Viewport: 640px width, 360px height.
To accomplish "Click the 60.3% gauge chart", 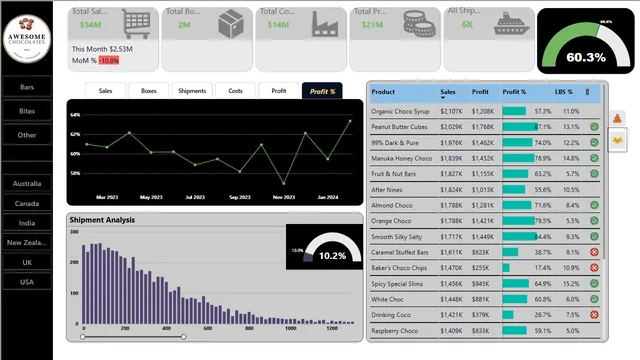I will tap(586, 41).
